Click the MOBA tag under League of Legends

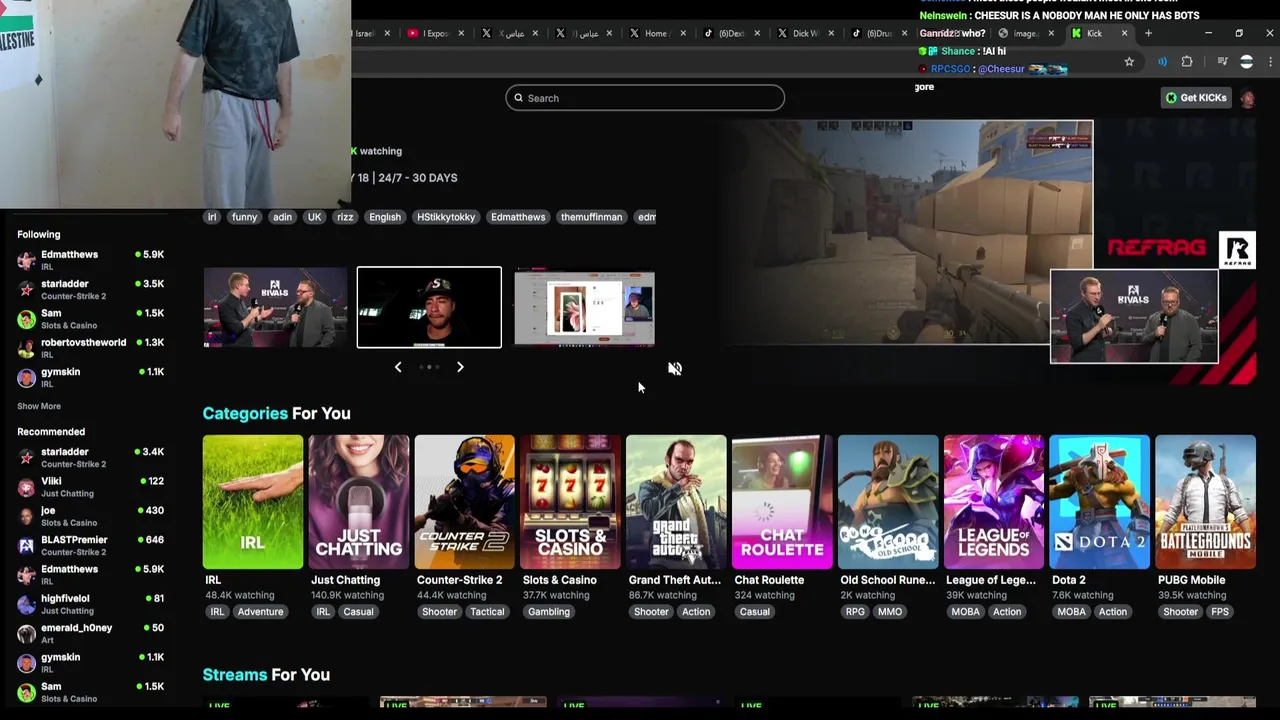point(966,612)
